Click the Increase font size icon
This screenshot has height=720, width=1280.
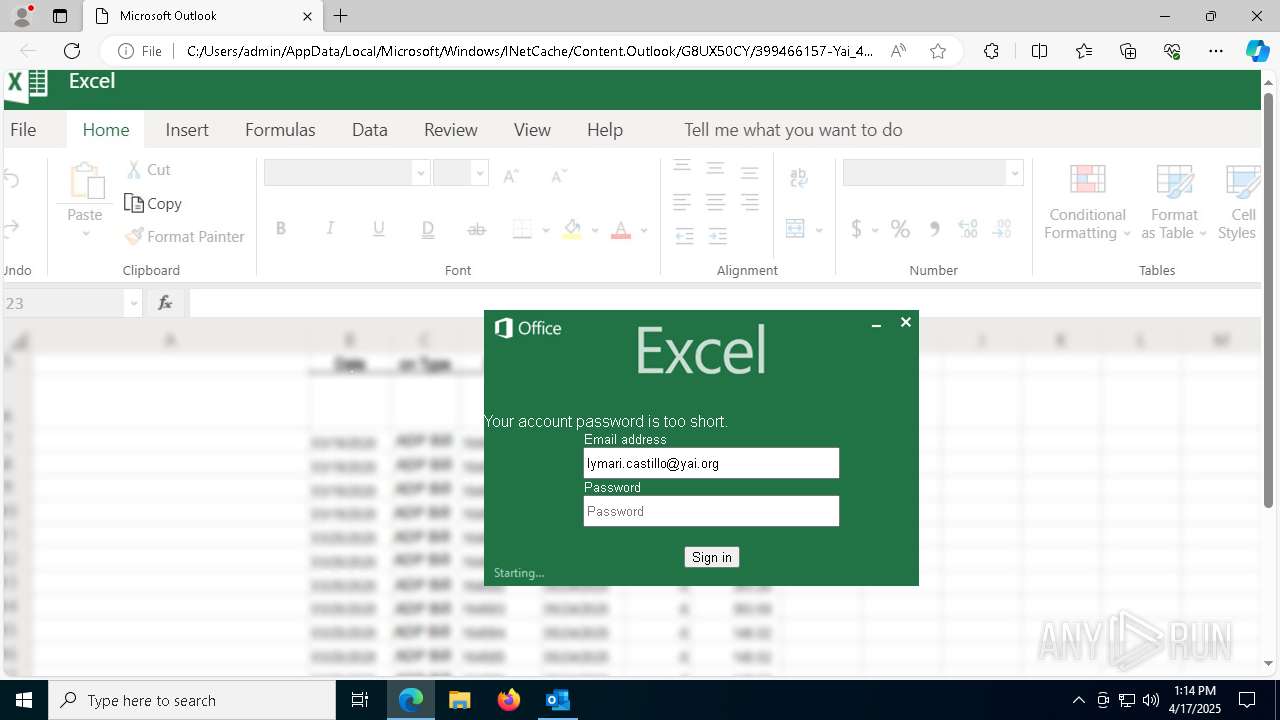point(511,176)
